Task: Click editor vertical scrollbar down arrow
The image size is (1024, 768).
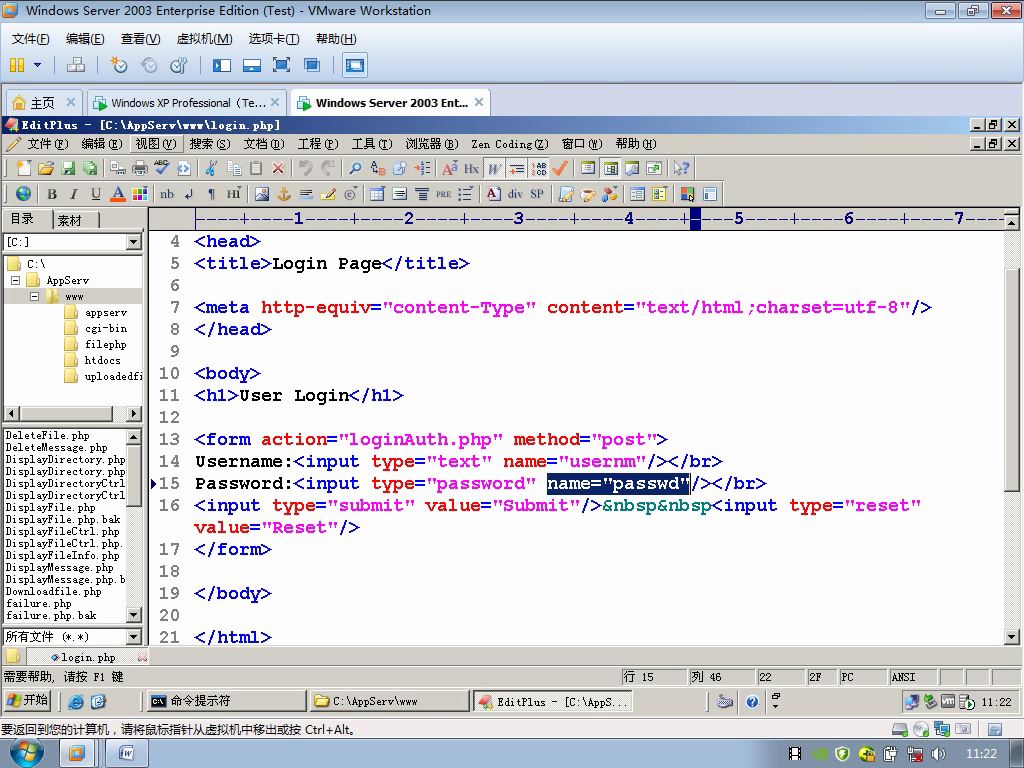Action: coord(1011,637)
